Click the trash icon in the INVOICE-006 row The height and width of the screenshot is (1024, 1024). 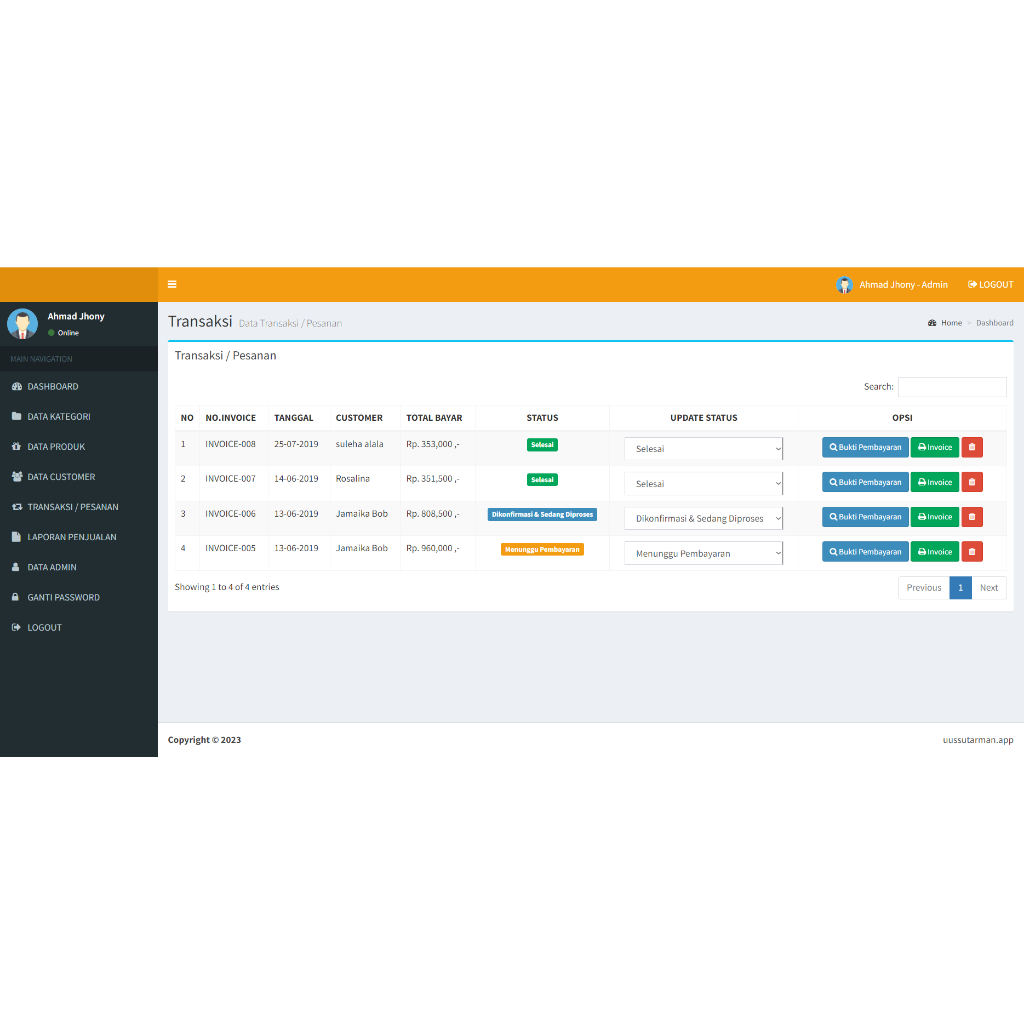pyautogui.click(x=972, y=517)
